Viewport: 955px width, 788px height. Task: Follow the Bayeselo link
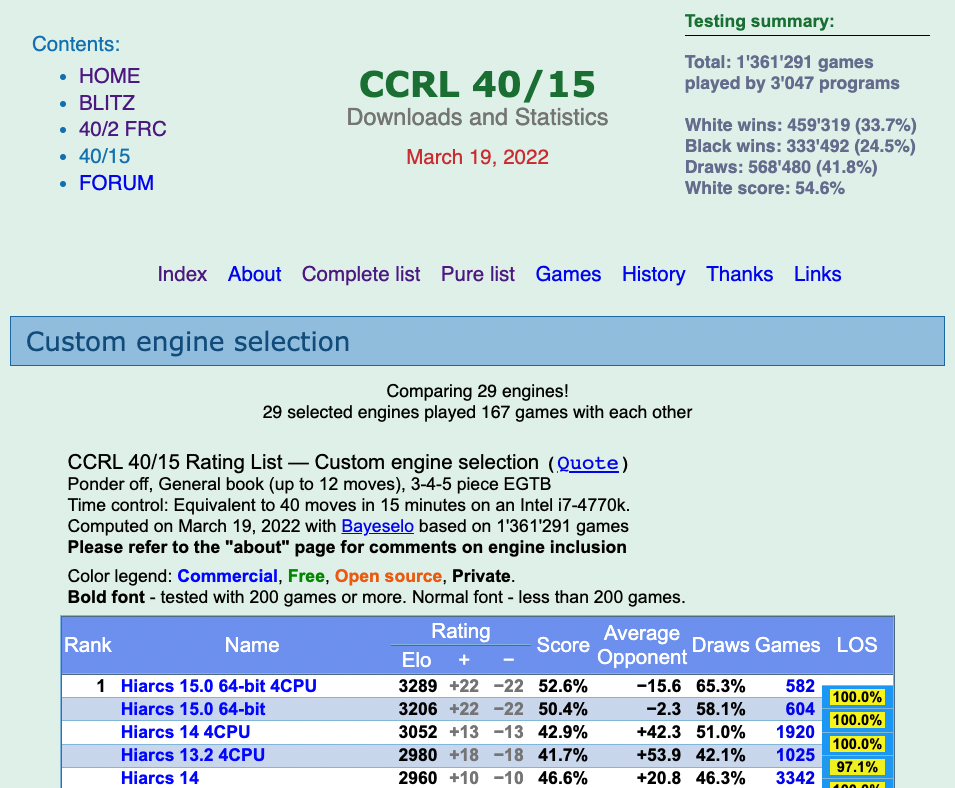(x=378, y=526)
